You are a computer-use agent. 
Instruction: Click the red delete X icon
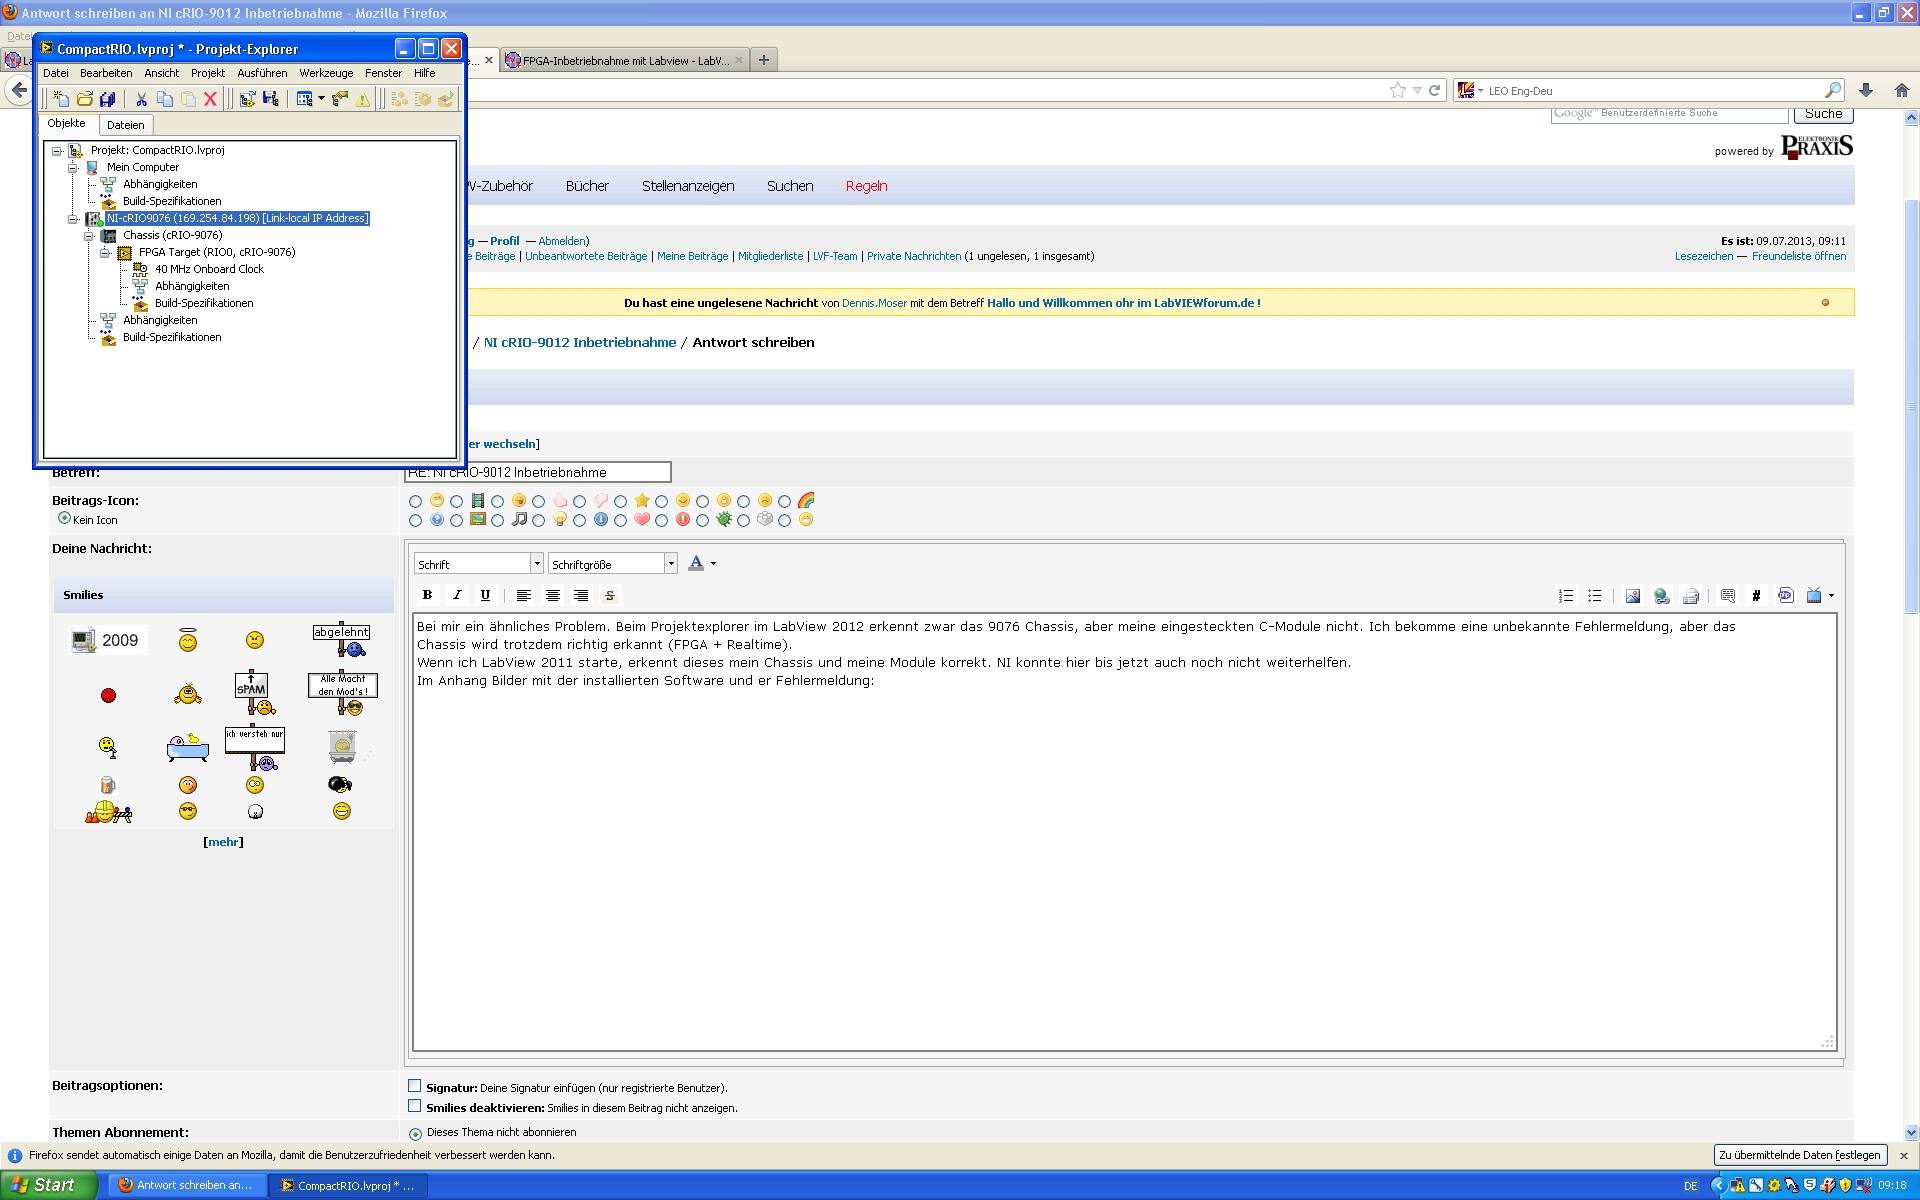210,99
